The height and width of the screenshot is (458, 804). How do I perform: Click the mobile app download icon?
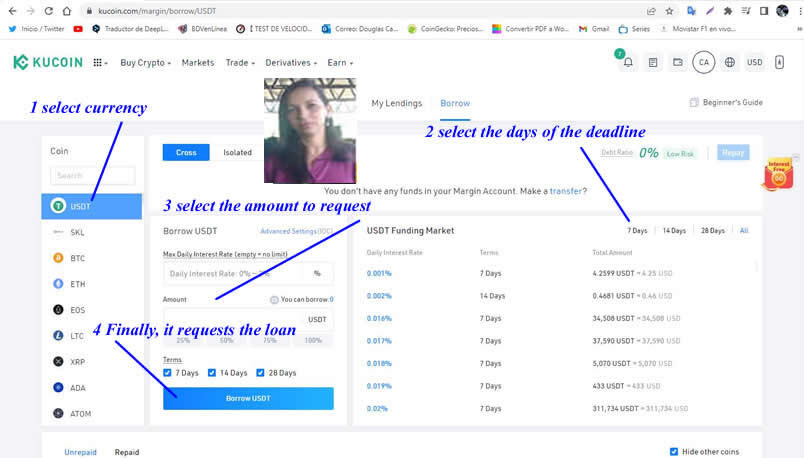(779, 63)
